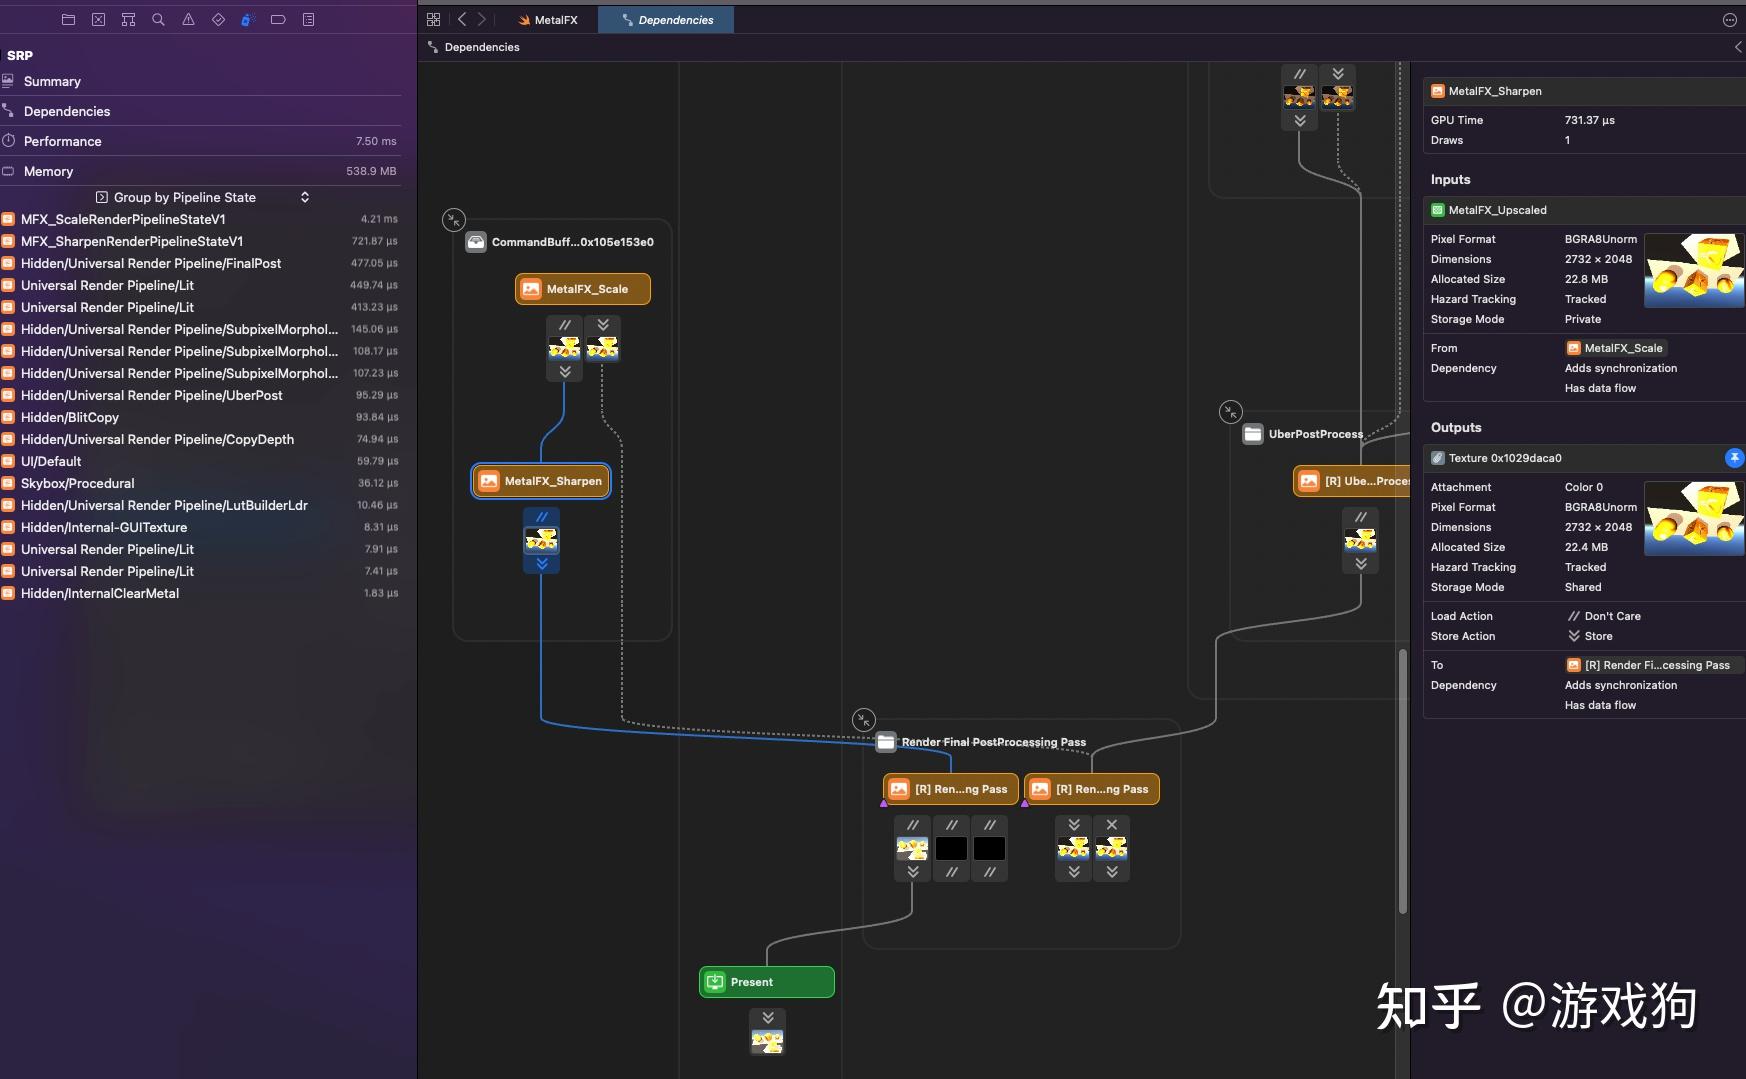Go back with the left chevron

462,19
